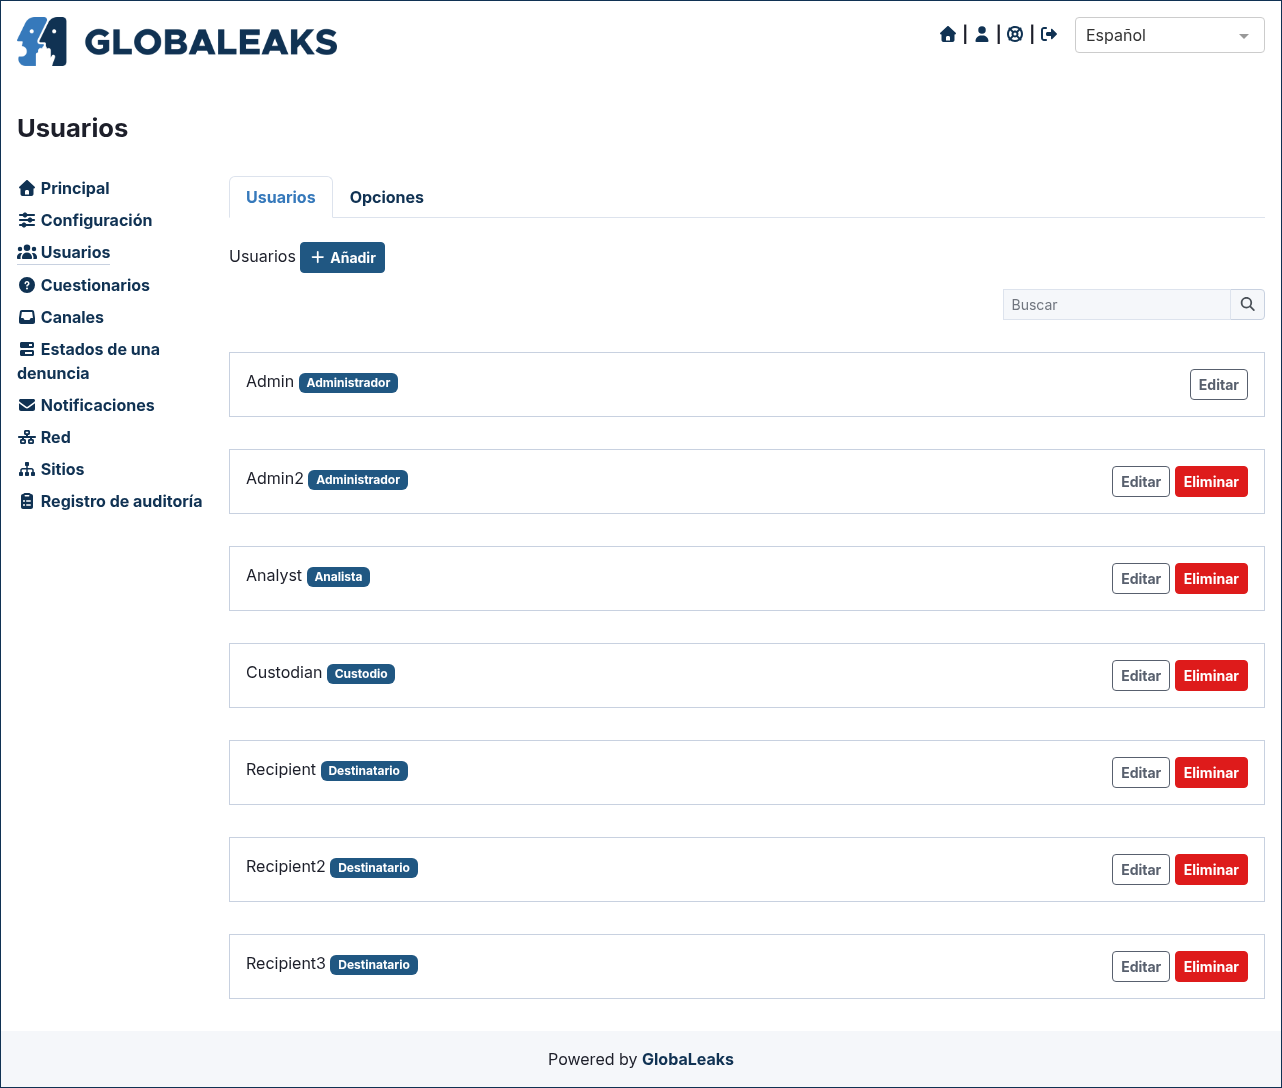Image resolution: width=1282 pixels, height=1088 pixels.
Task: Edit the Admin2 user
Action: (1140, 481)
